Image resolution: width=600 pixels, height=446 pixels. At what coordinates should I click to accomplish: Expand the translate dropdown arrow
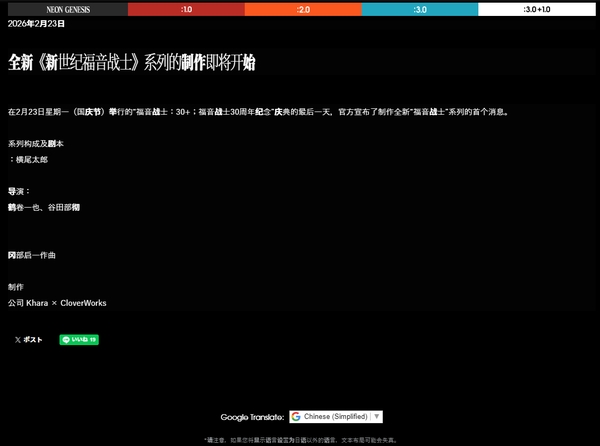pos(377,416)
